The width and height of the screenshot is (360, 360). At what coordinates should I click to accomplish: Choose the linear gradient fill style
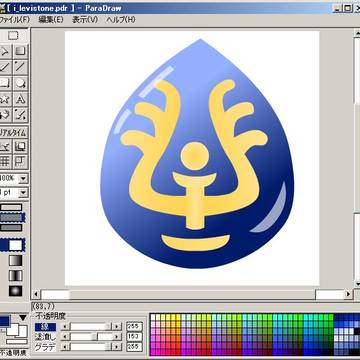[x=16, y=260]
